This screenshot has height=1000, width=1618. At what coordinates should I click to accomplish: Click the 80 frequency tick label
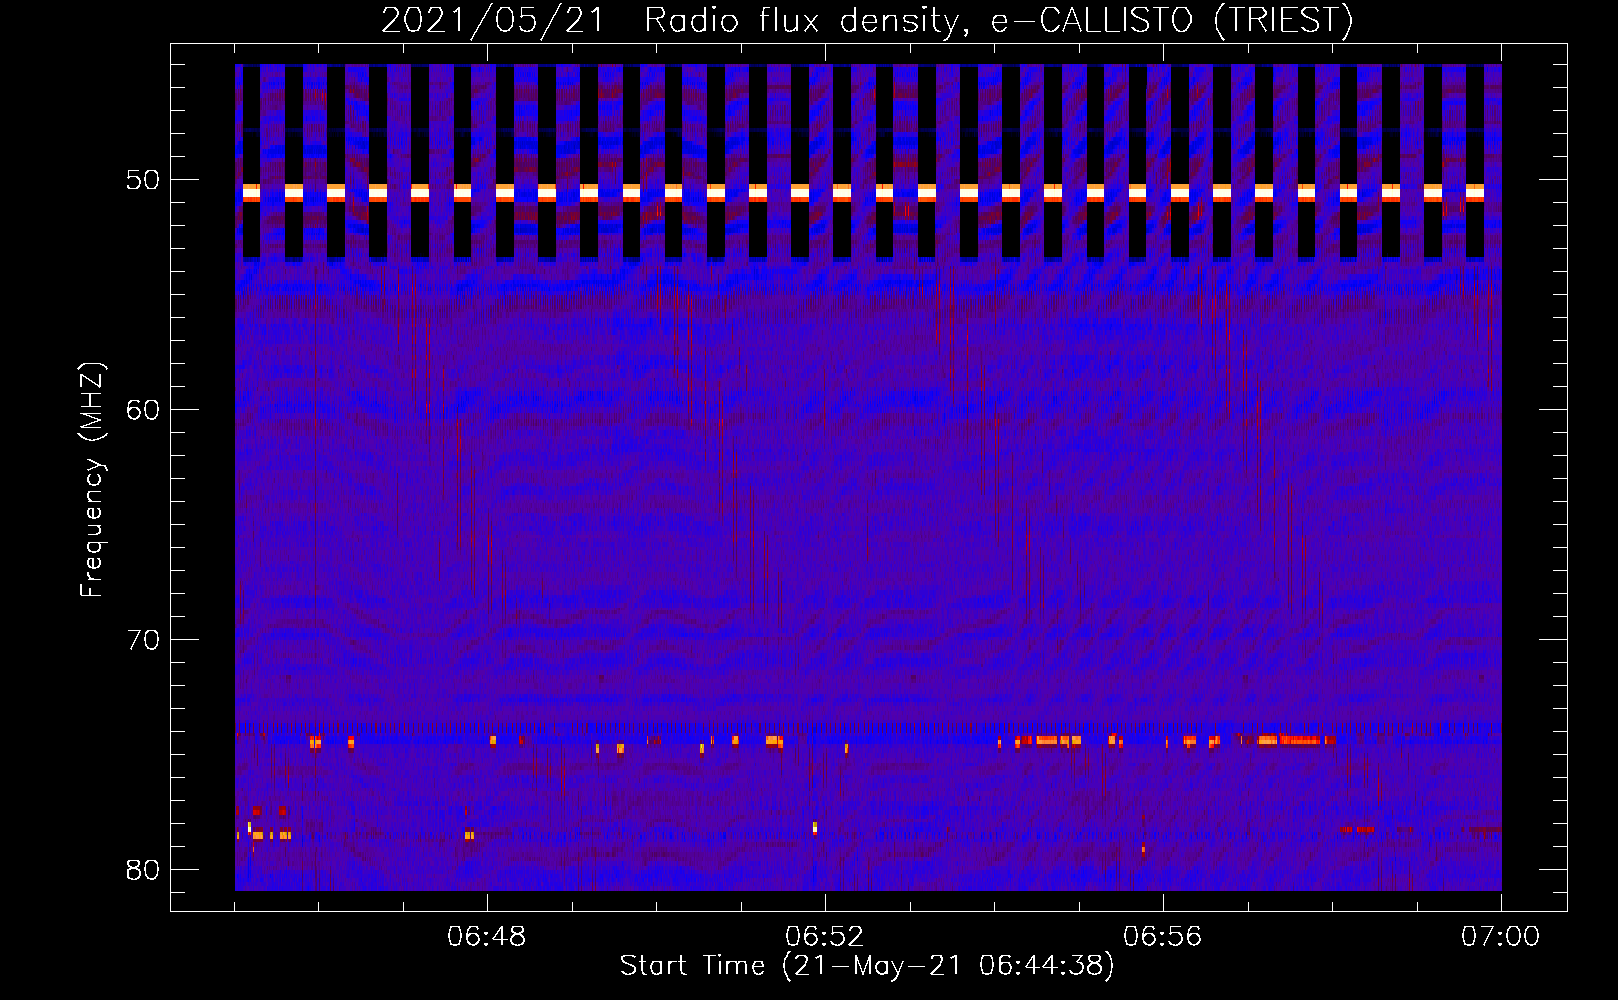pyautogui.click(x=144, y=869)
